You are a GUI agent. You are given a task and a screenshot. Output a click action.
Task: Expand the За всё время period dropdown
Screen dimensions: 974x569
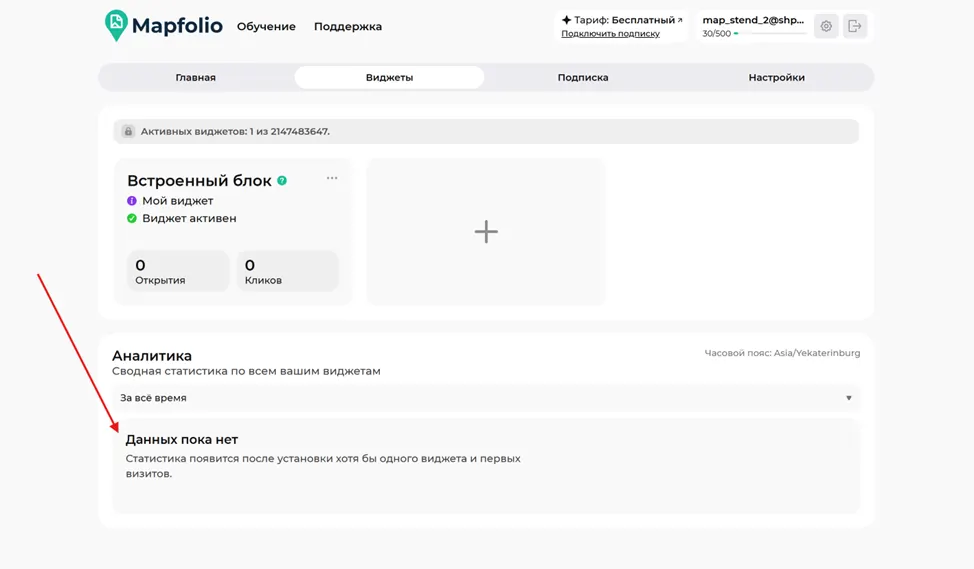click(x=486, y=398)
